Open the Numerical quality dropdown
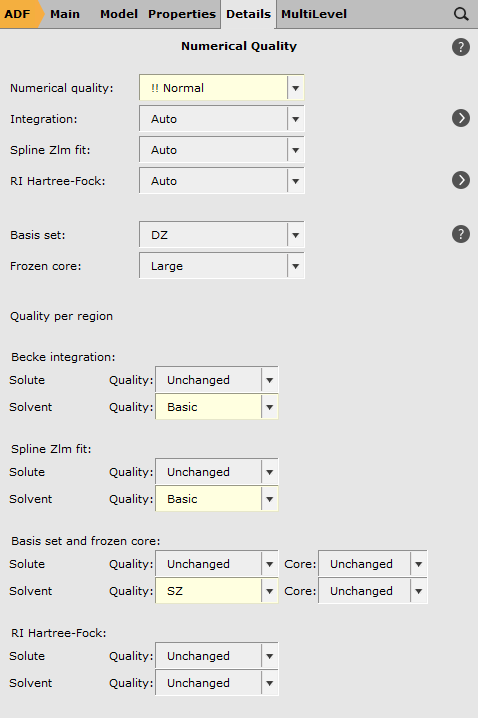The width and height of the screenshot is (478, 718). point(222,87)
